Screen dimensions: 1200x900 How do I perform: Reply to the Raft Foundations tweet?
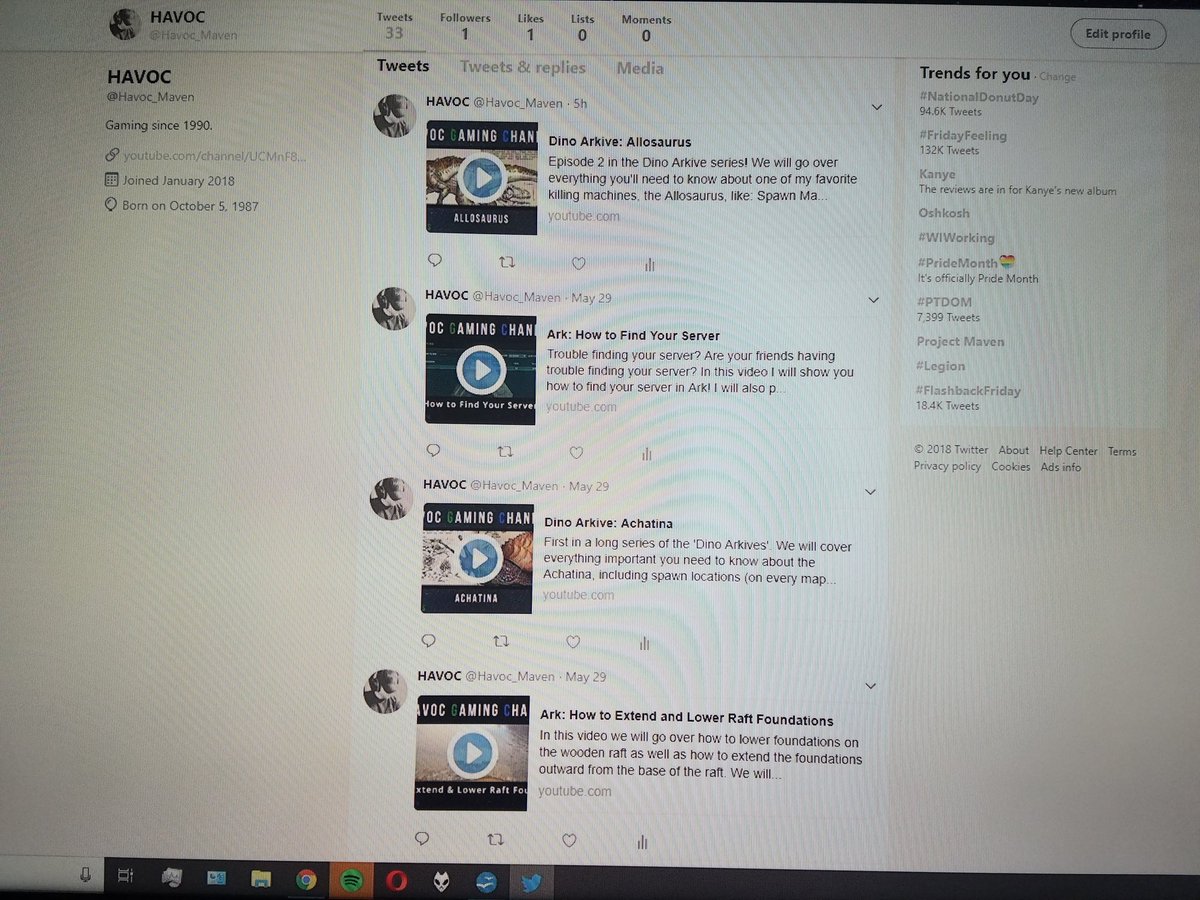422,838
